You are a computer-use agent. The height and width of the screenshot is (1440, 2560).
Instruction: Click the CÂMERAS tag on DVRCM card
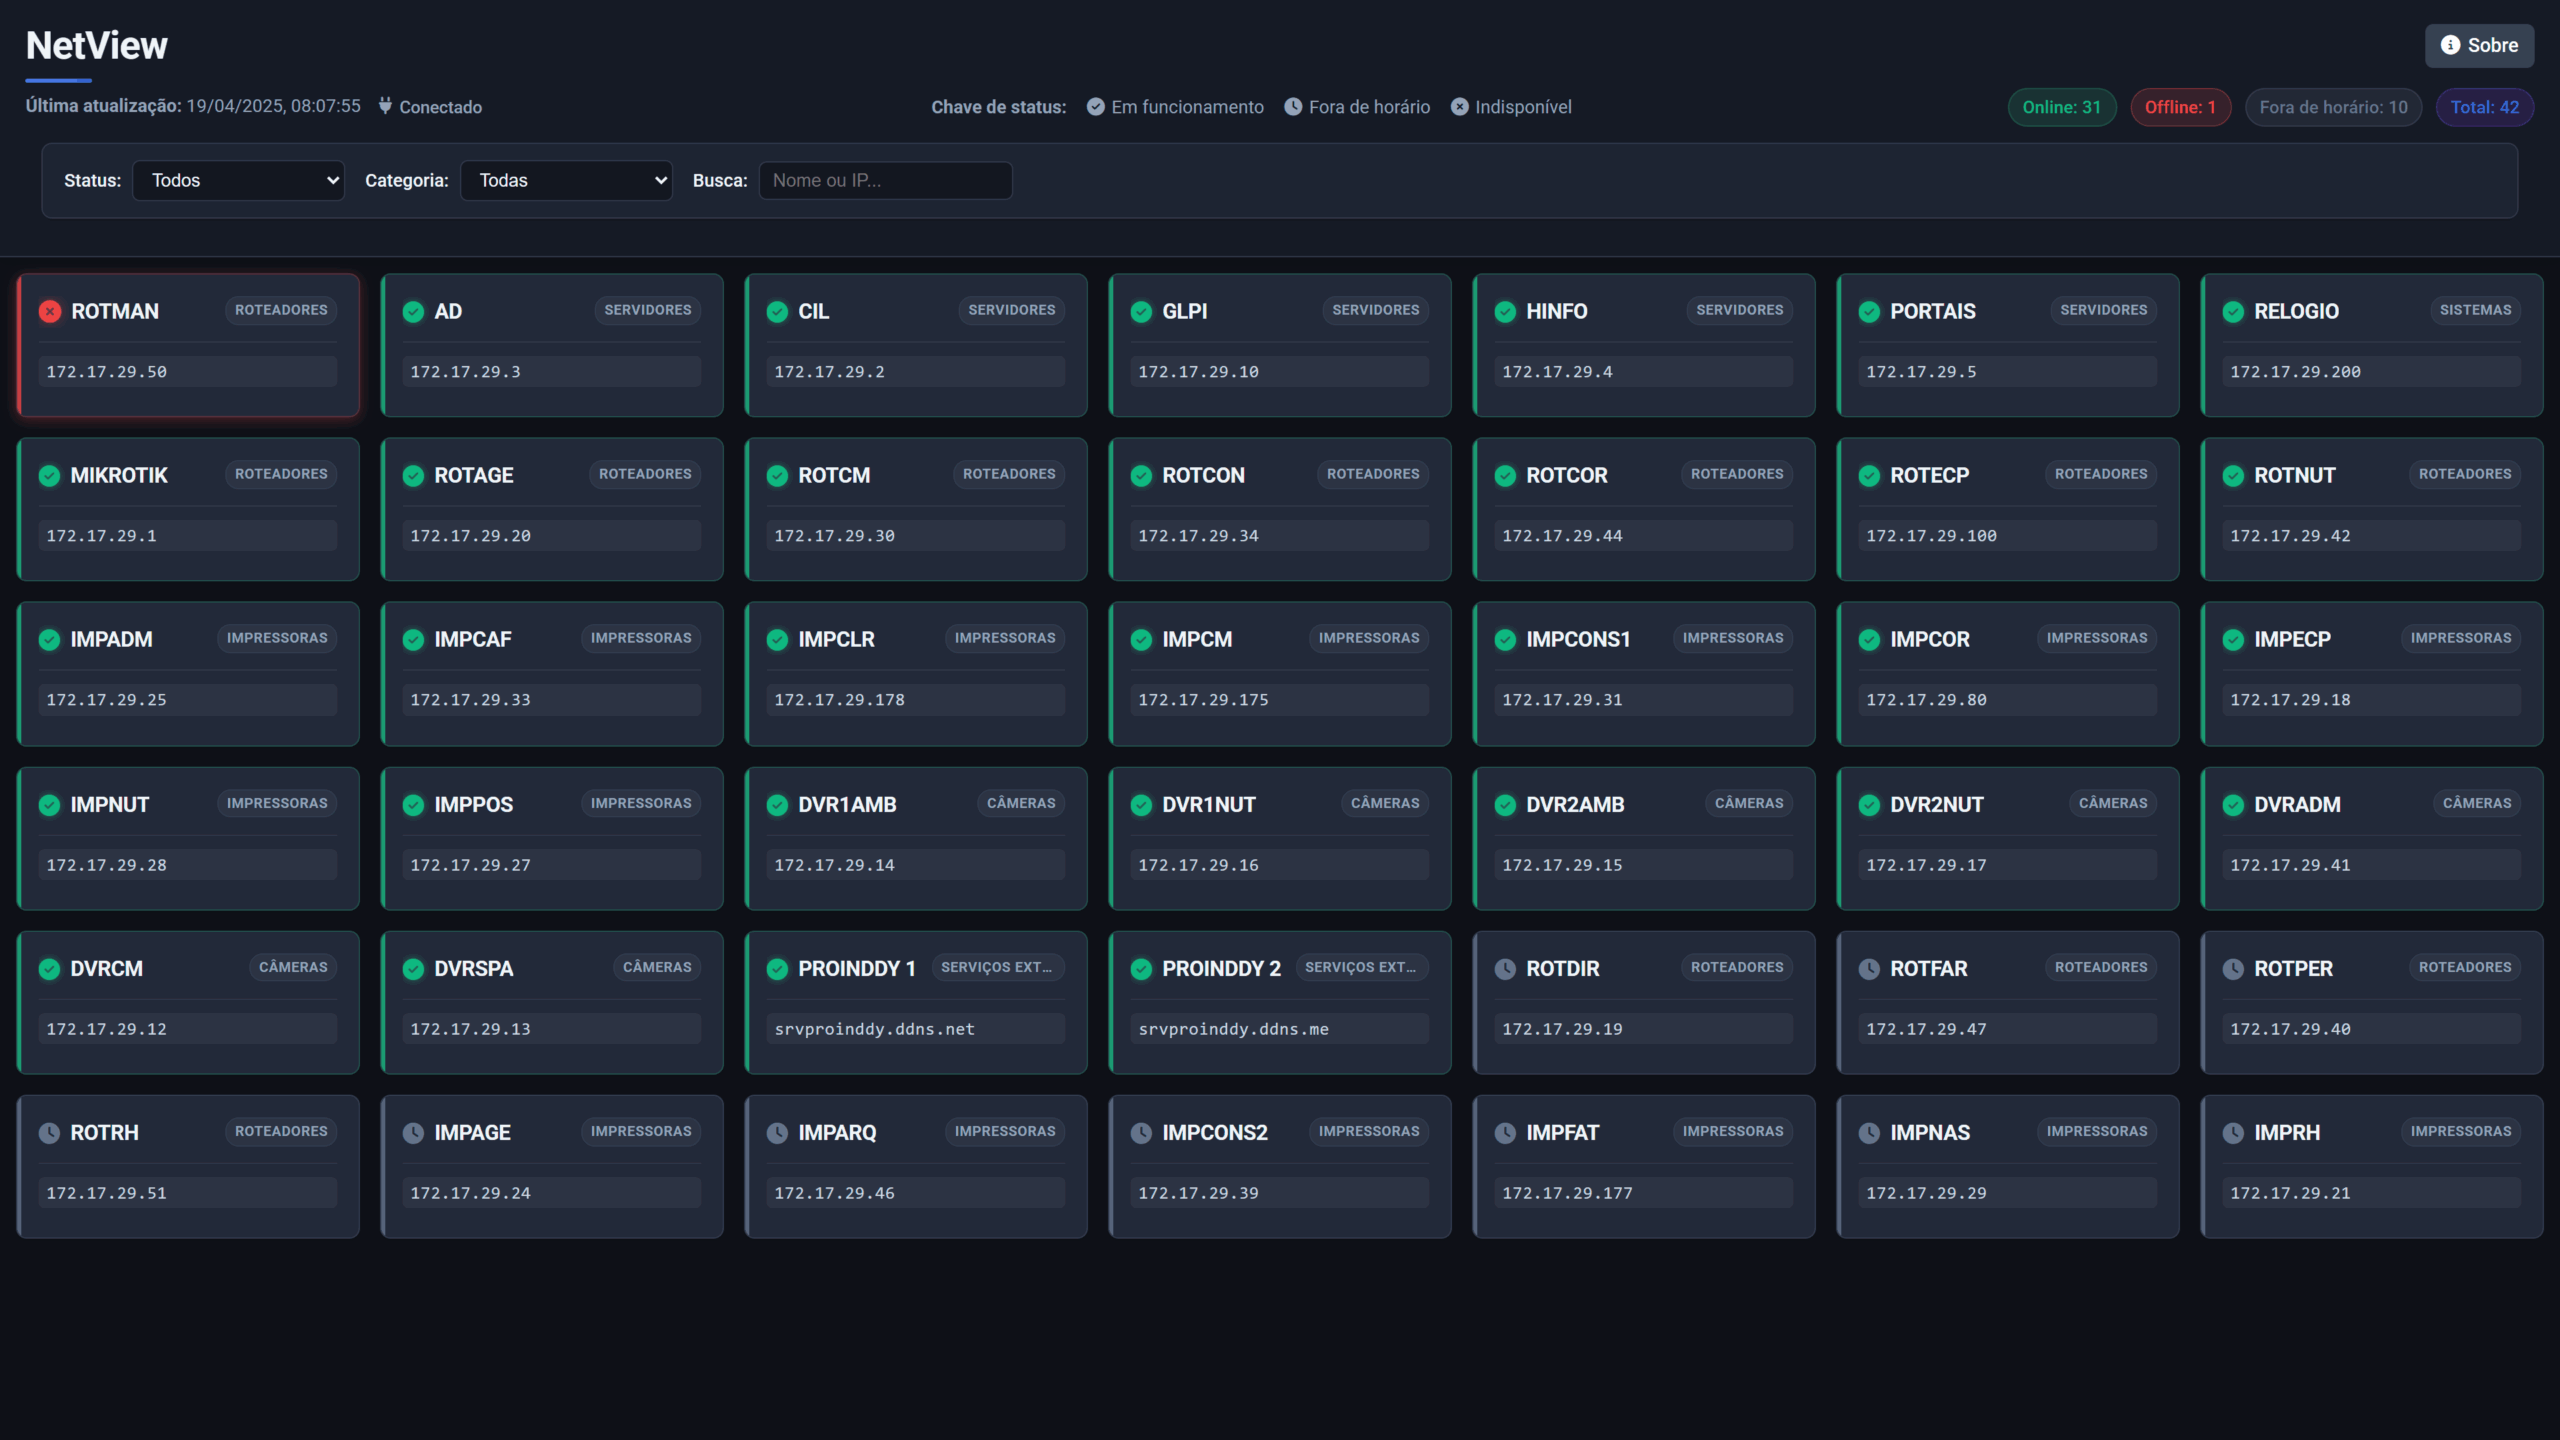pos(293,967)
